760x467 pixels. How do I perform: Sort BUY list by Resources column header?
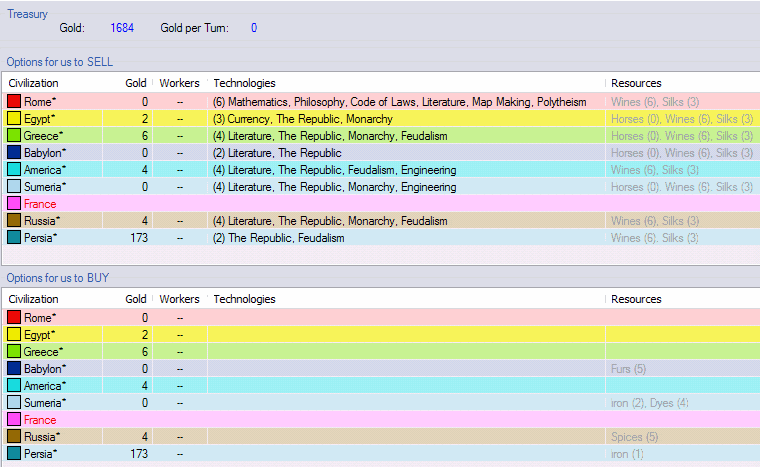pos(636,299)
